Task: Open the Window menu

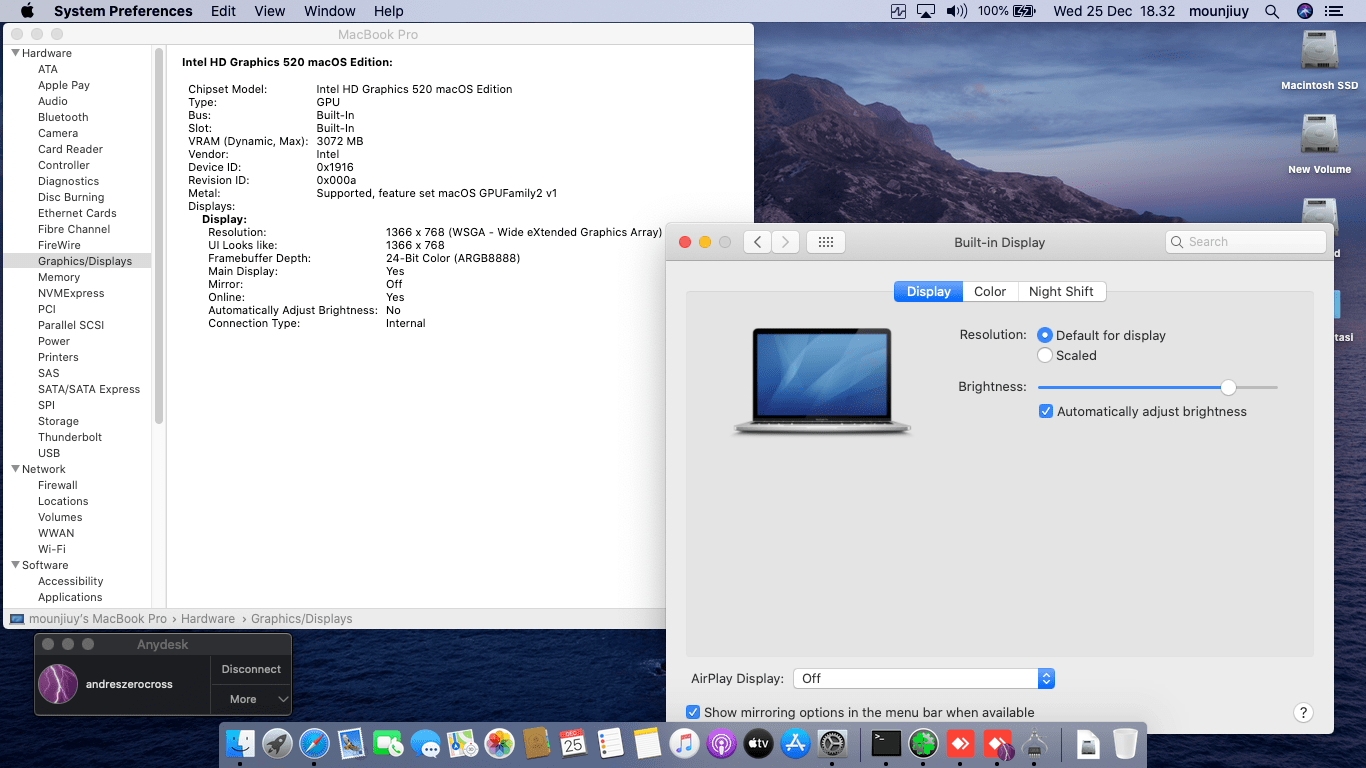Action: (x=329, y=11)
